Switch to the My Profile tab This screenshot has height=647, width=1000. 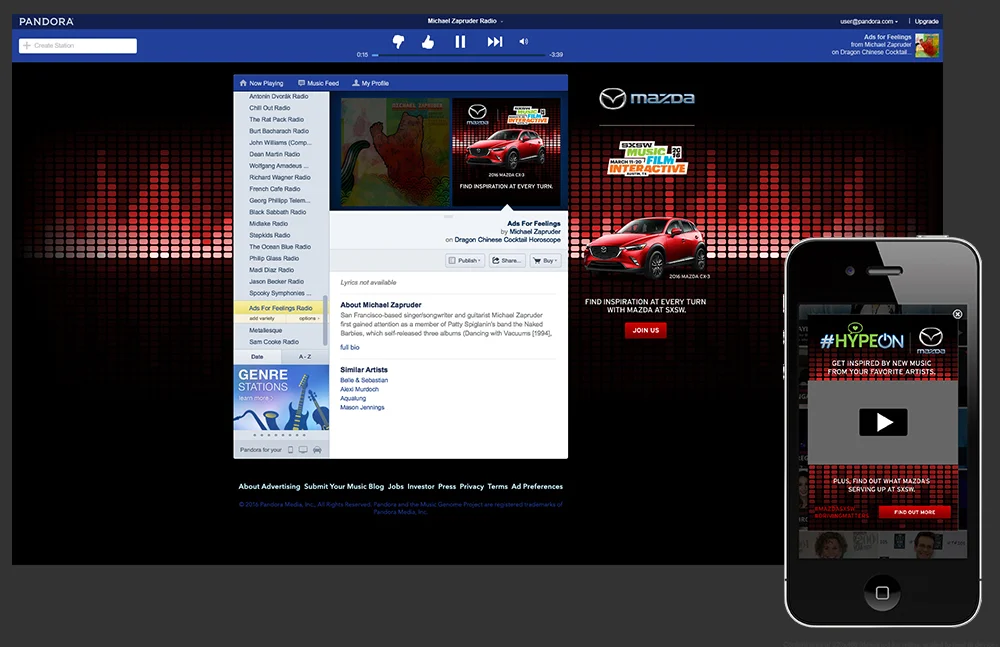[371, 83]
